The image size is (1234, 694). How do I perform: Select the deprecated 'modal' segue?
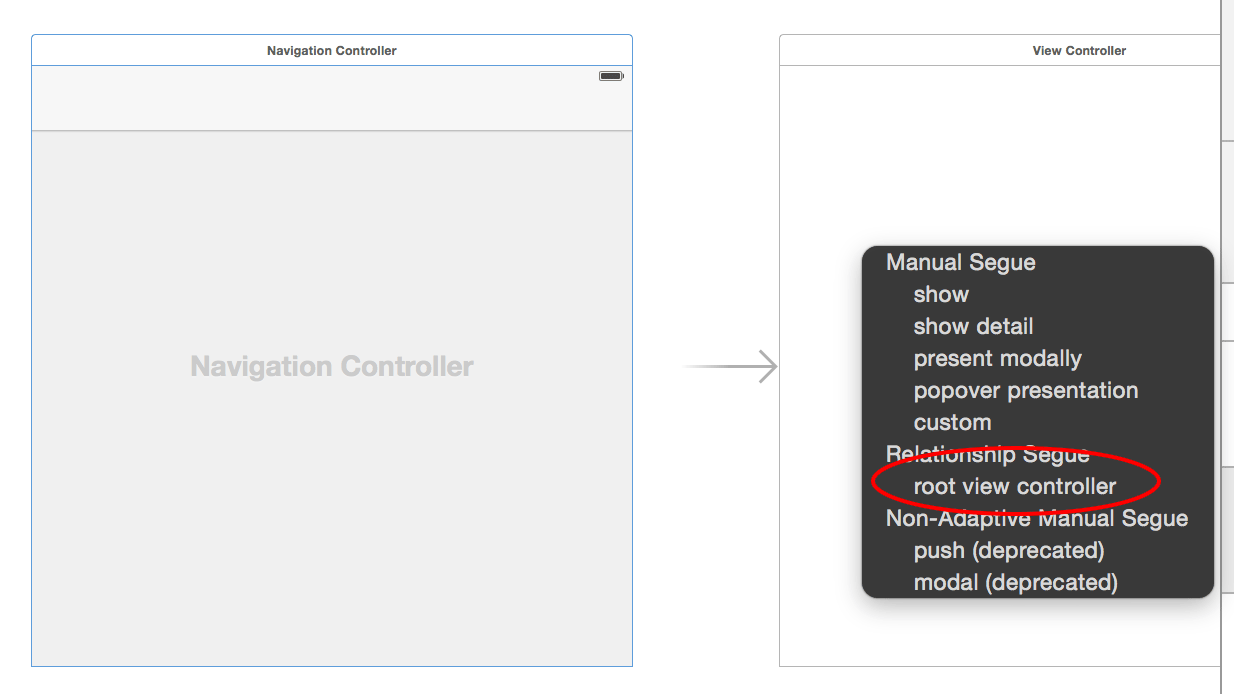click(x=1012, y=582)
